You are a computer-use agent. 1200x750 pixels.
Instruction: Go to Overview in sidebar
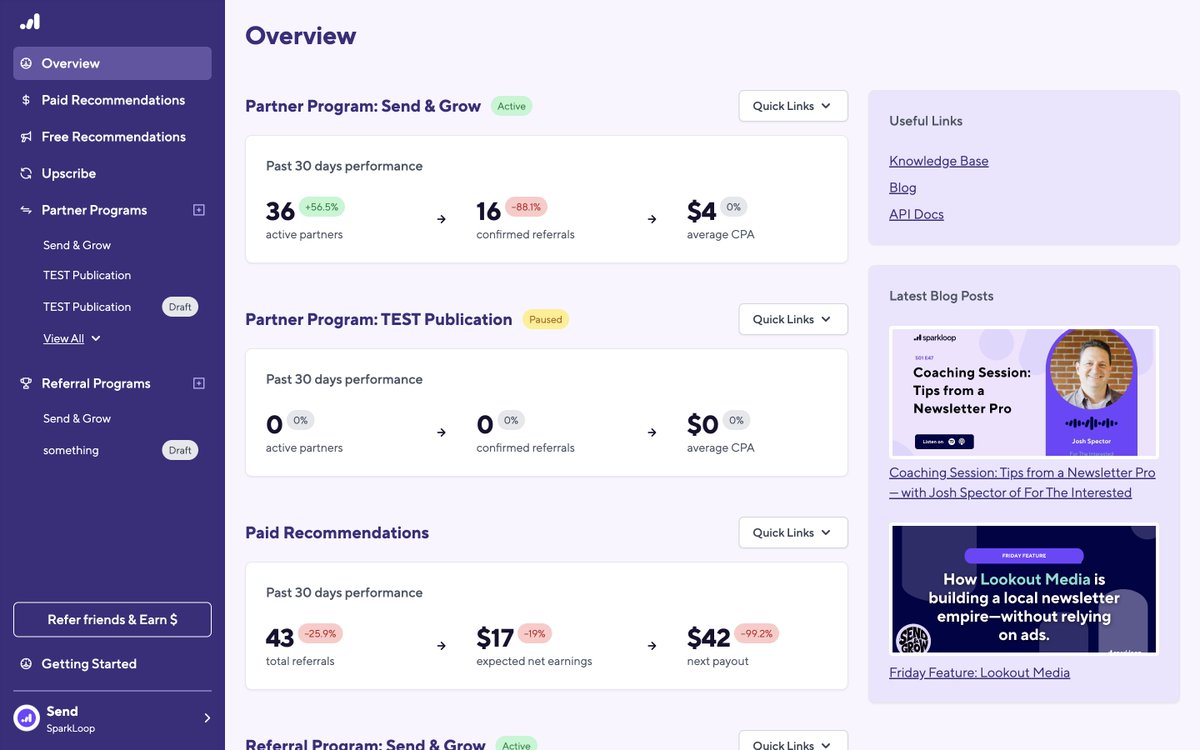pyautogui.click(x=112, y=63)
